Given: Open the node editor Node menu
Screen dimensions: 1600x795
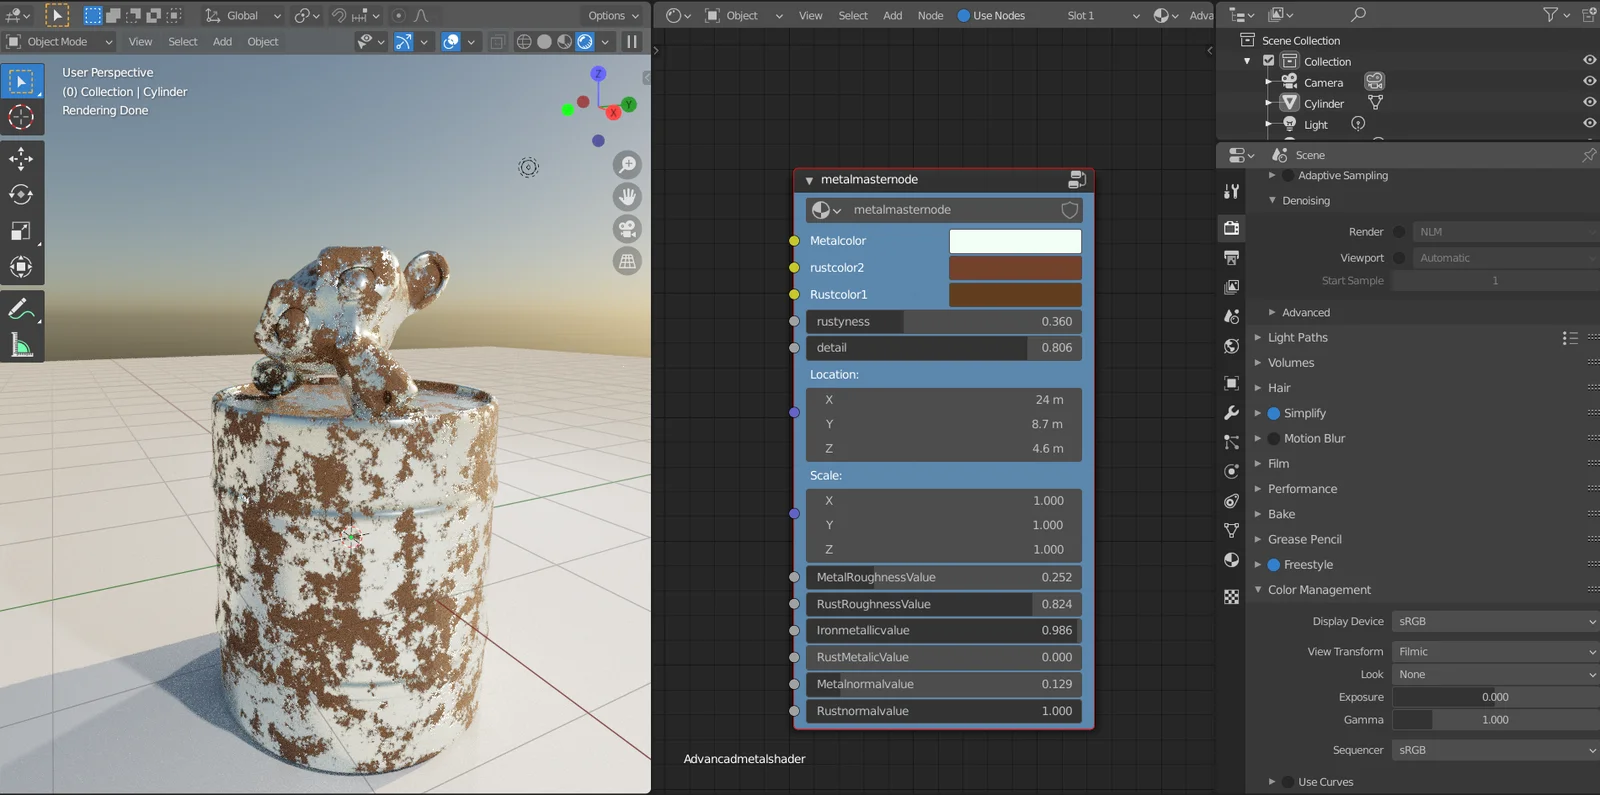Looking at the screenshot, I should (931, 16).
